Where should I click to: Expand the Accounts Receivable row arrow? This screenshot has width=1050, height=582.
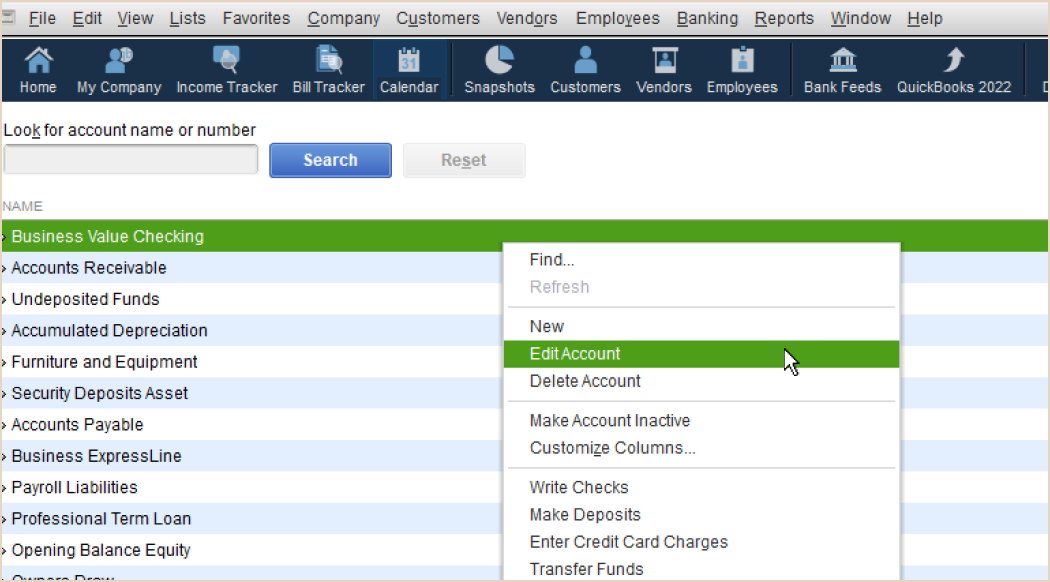coord(5,268)
